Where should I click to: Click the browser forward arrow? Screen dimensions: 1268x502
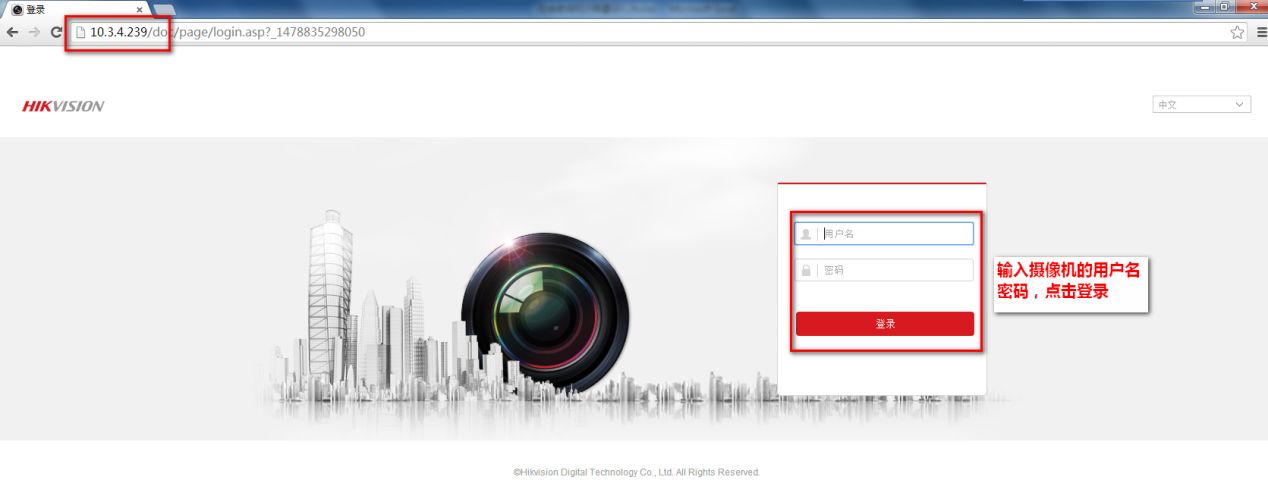pyautogui.click(x=34, y=32)
